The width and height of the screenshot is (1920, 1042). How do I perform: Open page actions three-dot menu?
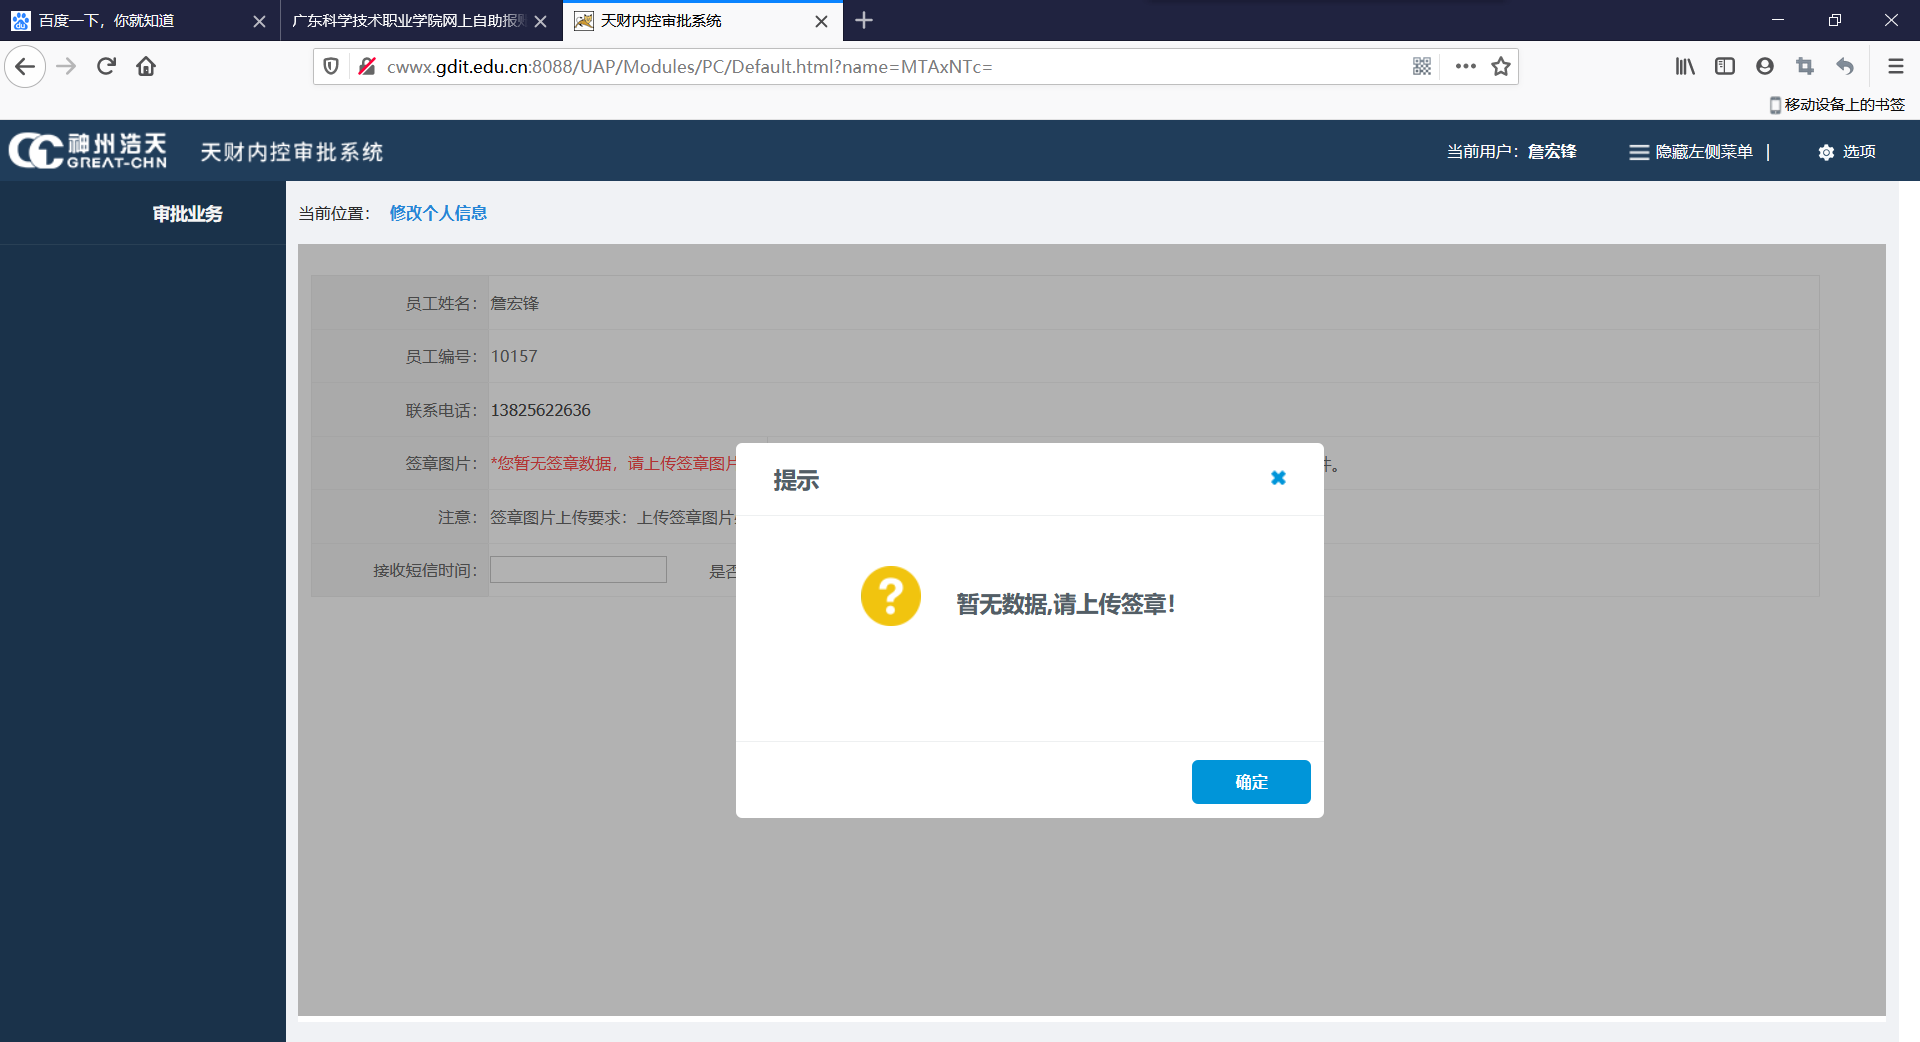tap(1466, 67)
